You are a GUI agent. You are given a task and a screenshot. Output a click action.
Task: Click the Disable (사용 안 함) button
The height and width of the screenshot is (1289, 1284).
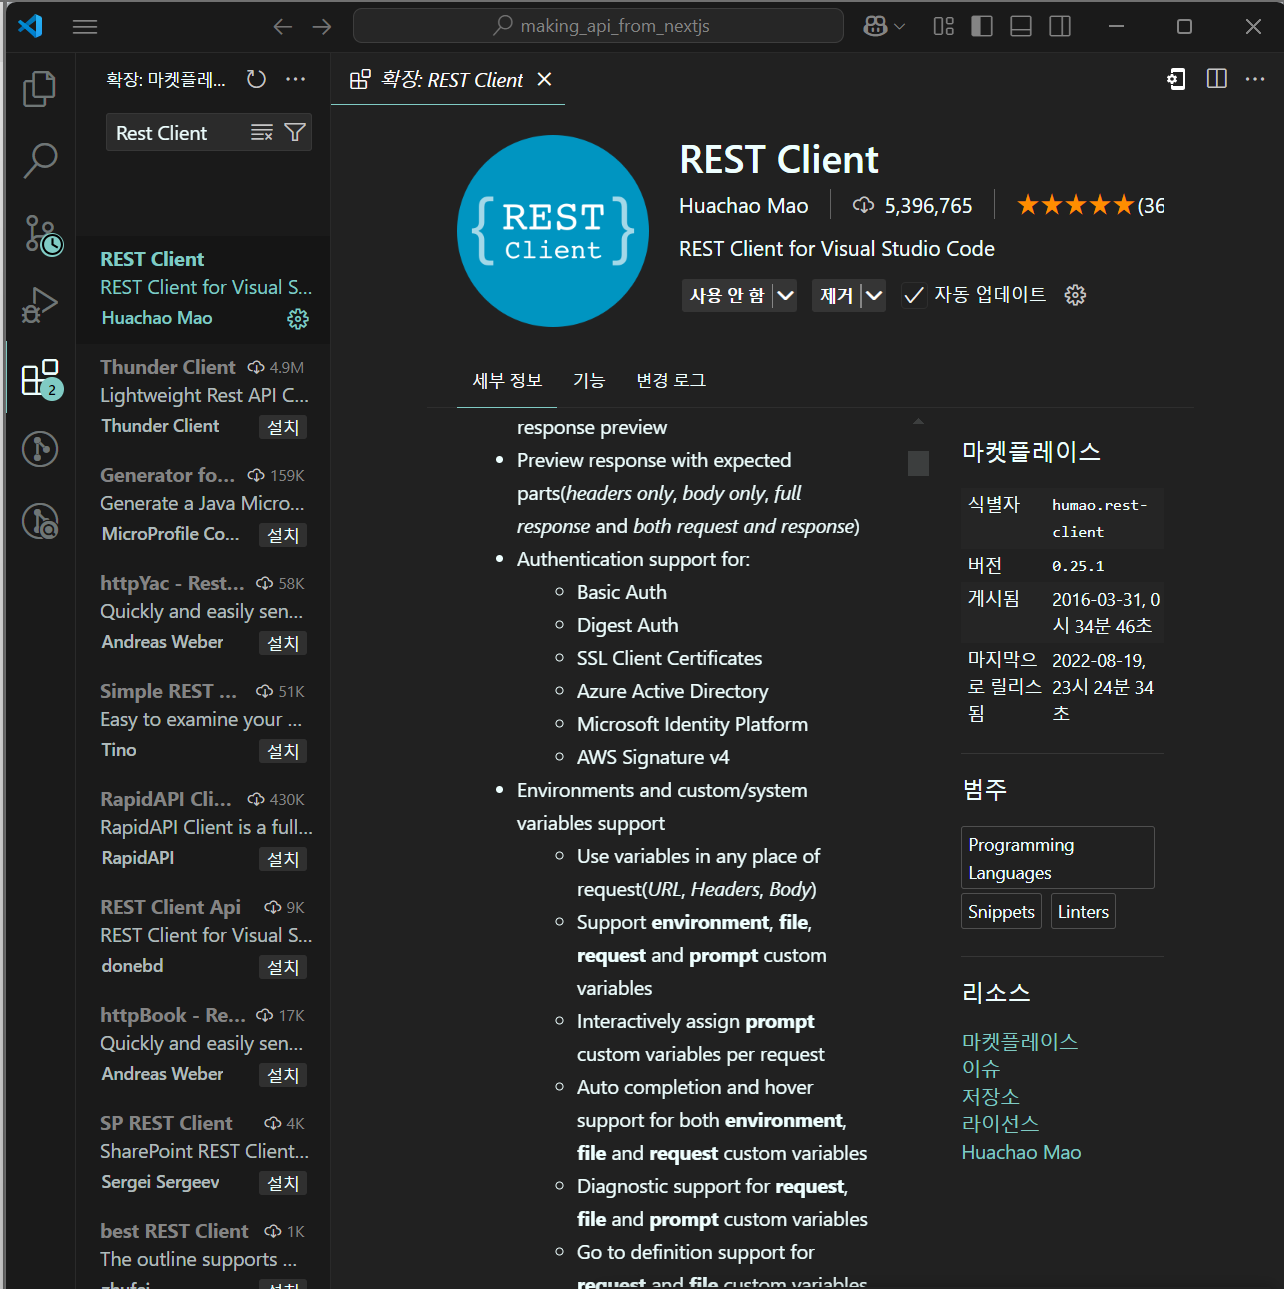pos(727,295)
